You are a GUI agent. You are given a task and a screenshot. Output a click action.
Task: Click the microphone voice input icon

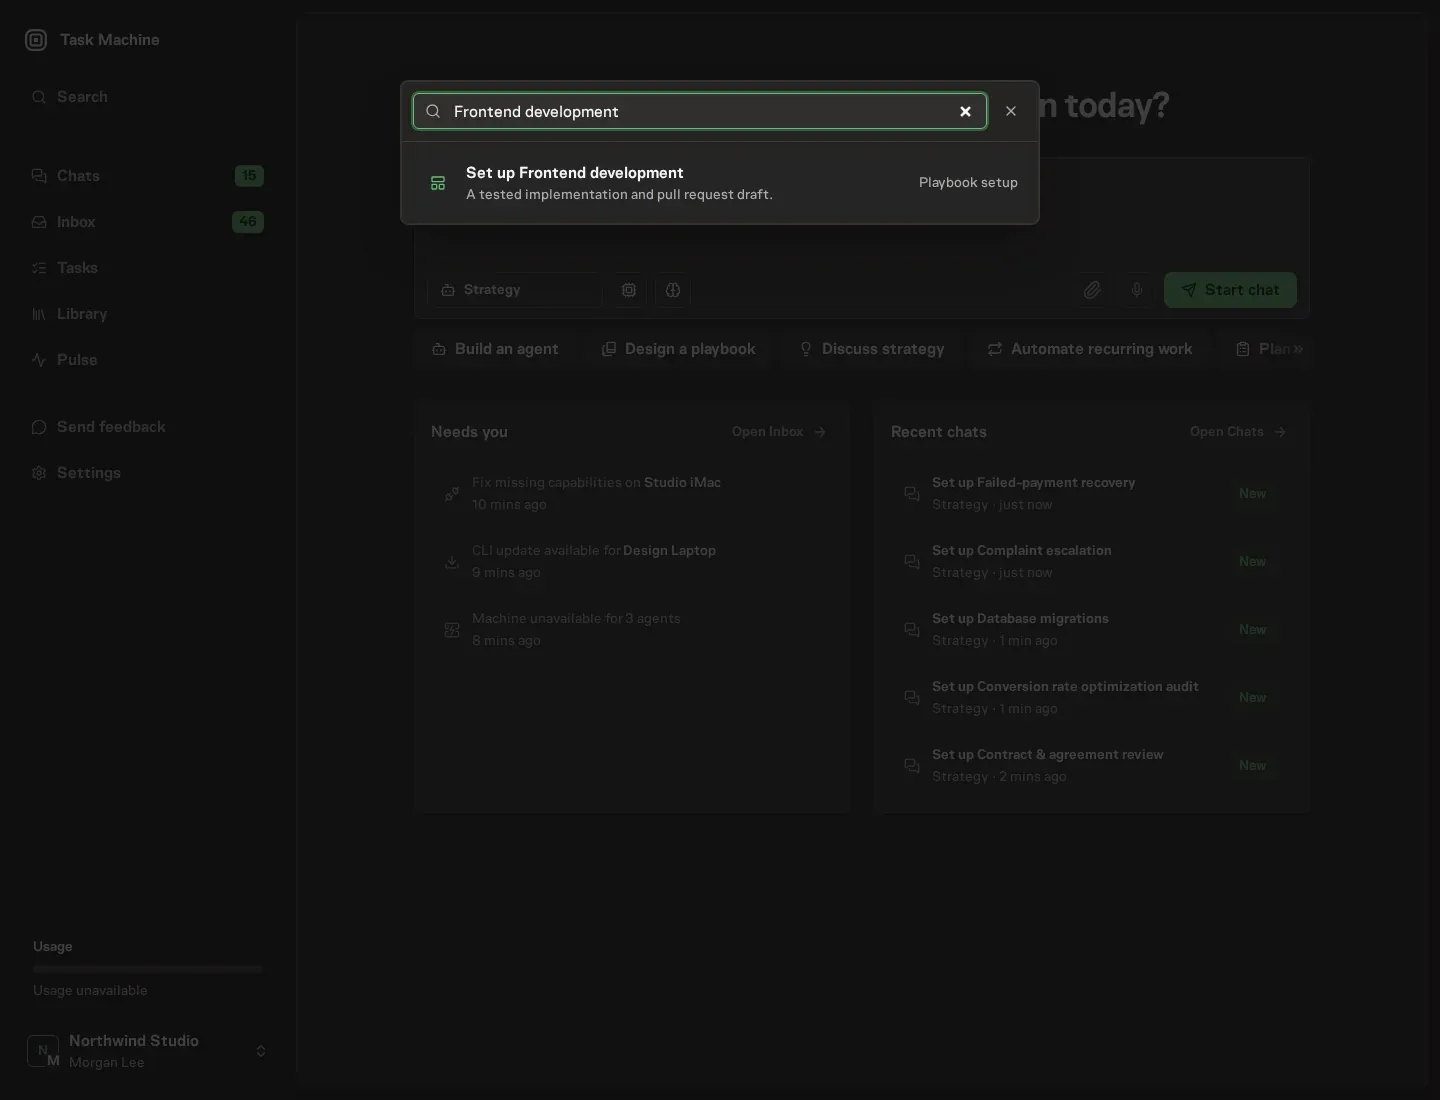pos(1137,290)
